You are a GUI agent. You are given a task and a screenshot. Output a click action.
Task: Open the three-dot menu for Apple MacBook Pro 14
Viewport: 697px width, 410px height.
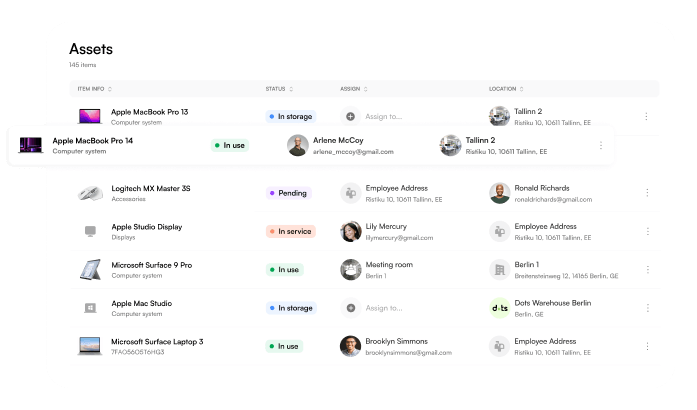click(x=601, y=145)
